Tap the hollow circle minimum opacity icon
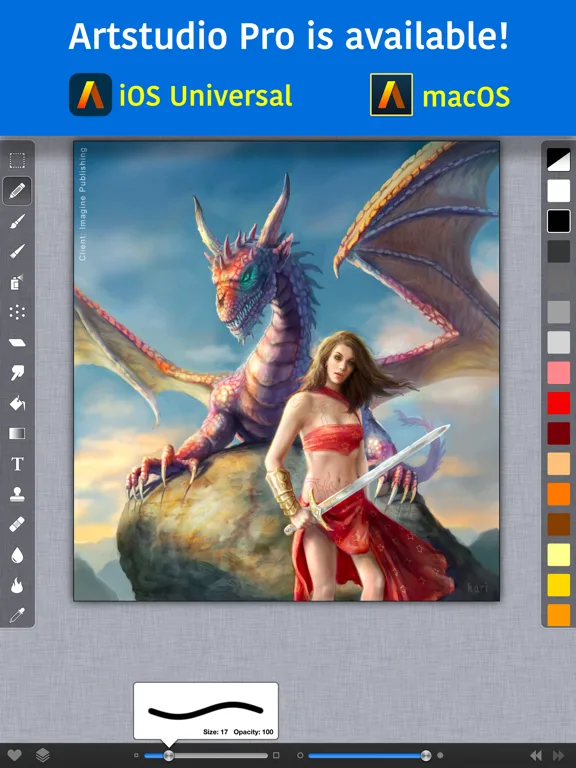The image size is (576, 768). (300, 755)
